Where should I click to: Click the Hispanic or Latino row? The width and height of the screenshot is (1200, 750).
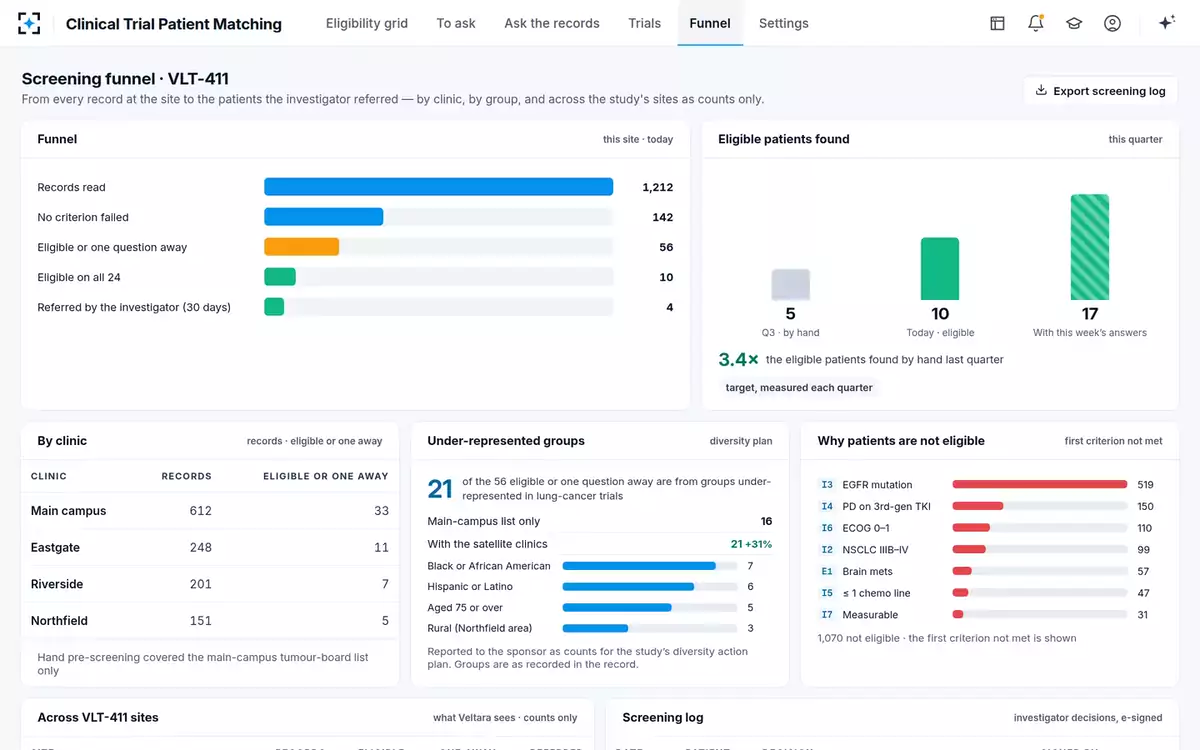(x=599, y=587)
